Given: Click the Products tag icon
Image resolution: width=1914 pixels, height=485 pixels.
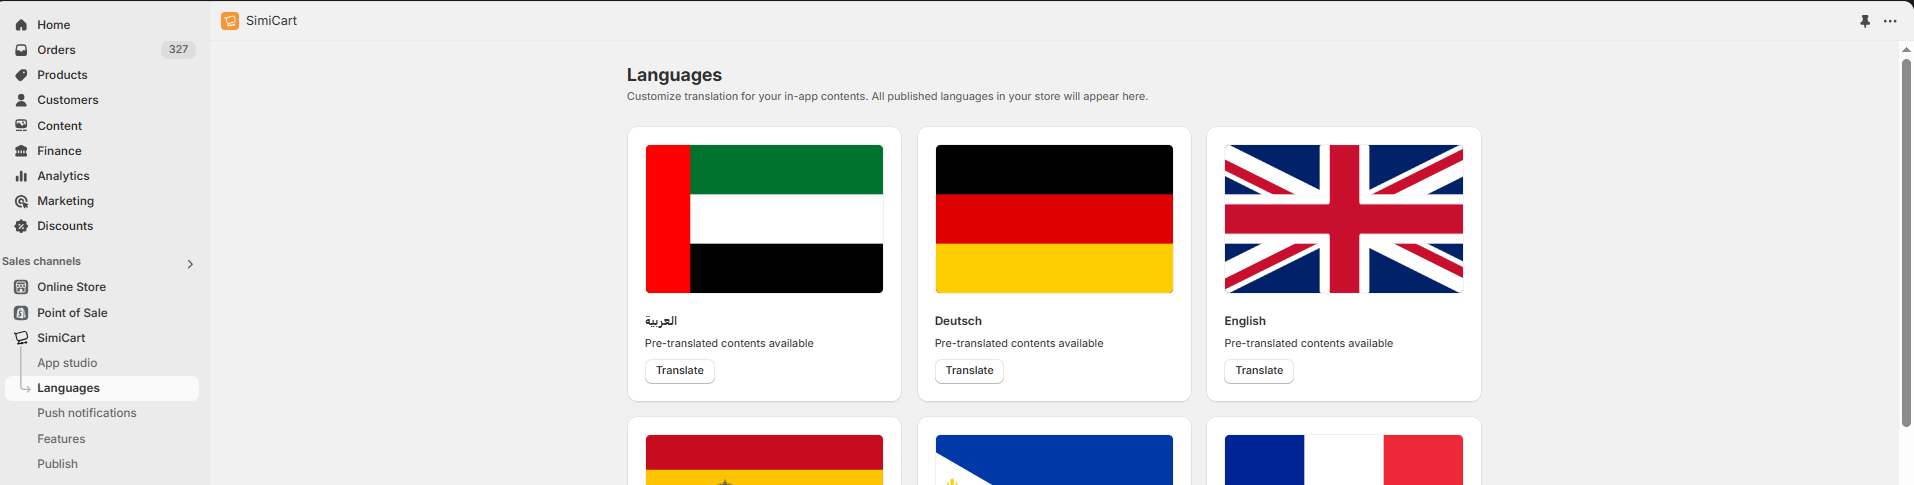Looking at the screenshot, I should (21, 75).
